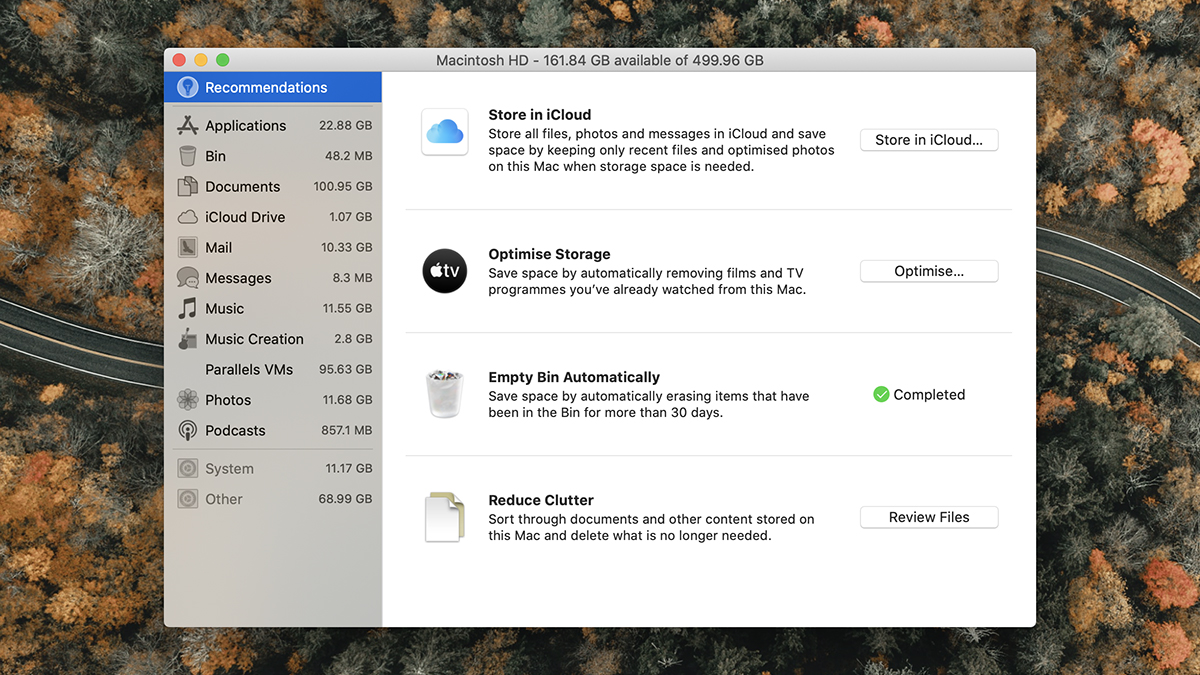Click the Podcasts label in sidebar

235,430
